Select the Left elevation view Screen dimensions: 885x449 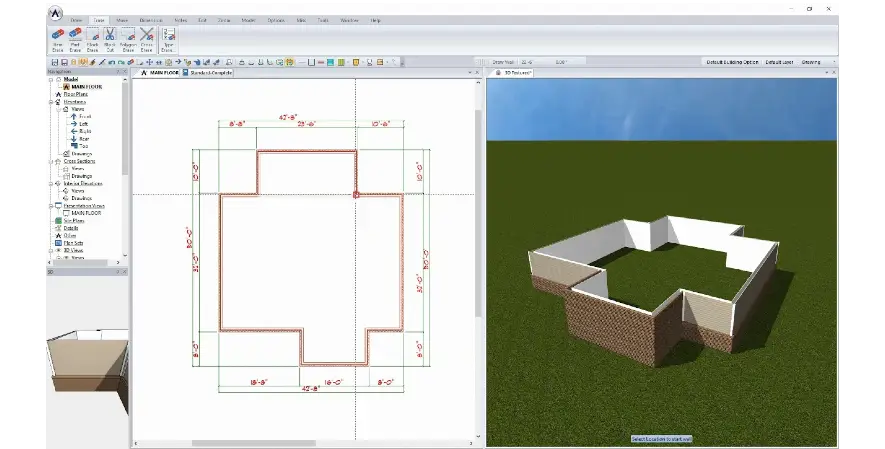(x=83, y=124)
